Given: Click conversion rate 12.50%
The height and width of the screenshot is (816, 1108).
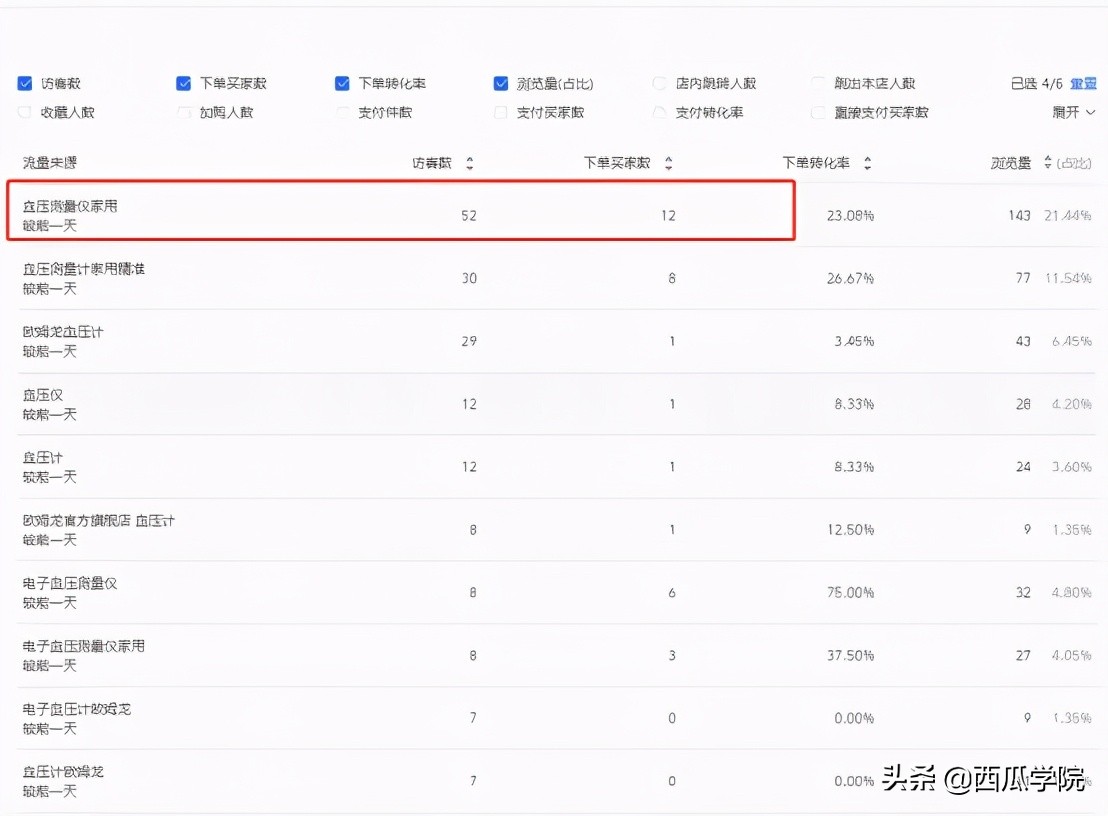Looking at the screenshot, I should [x=850, y=530].
